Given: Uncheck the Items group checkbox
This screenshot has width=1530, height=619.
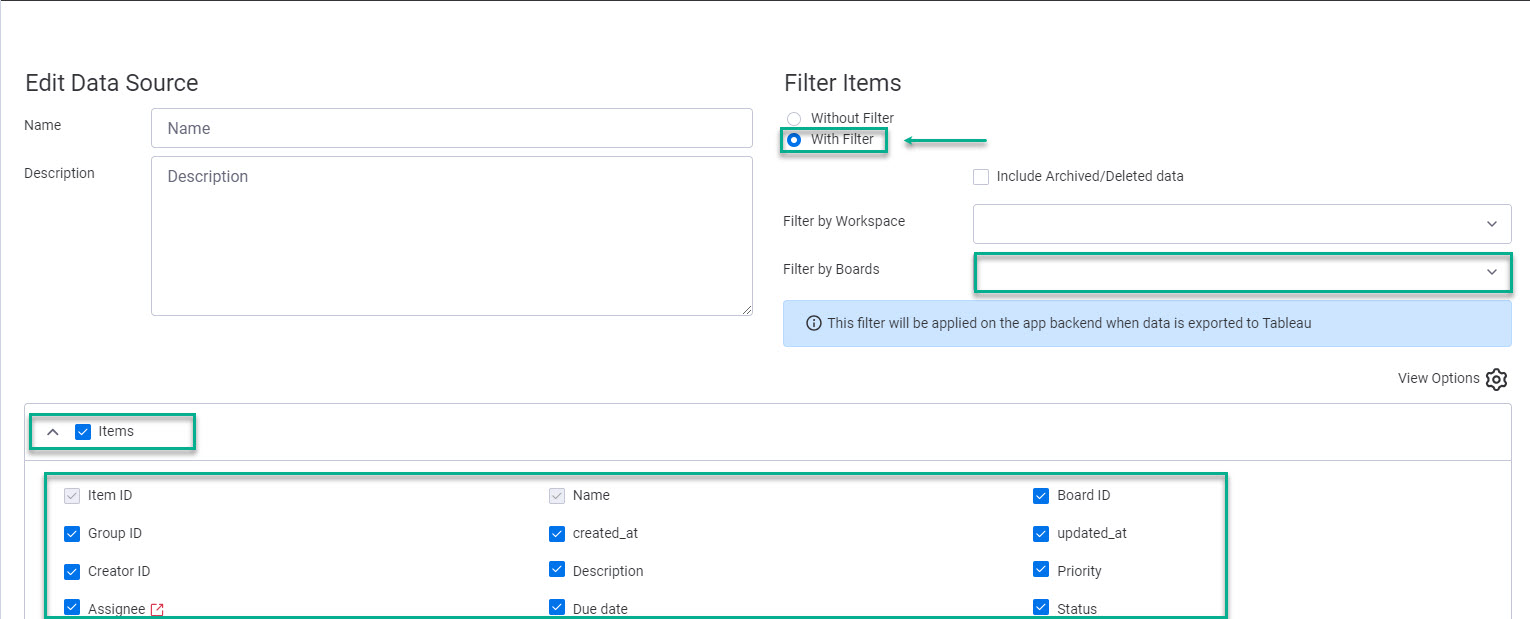Looking at the screenshot, I should pyautogui.click(x=83, y=432).
